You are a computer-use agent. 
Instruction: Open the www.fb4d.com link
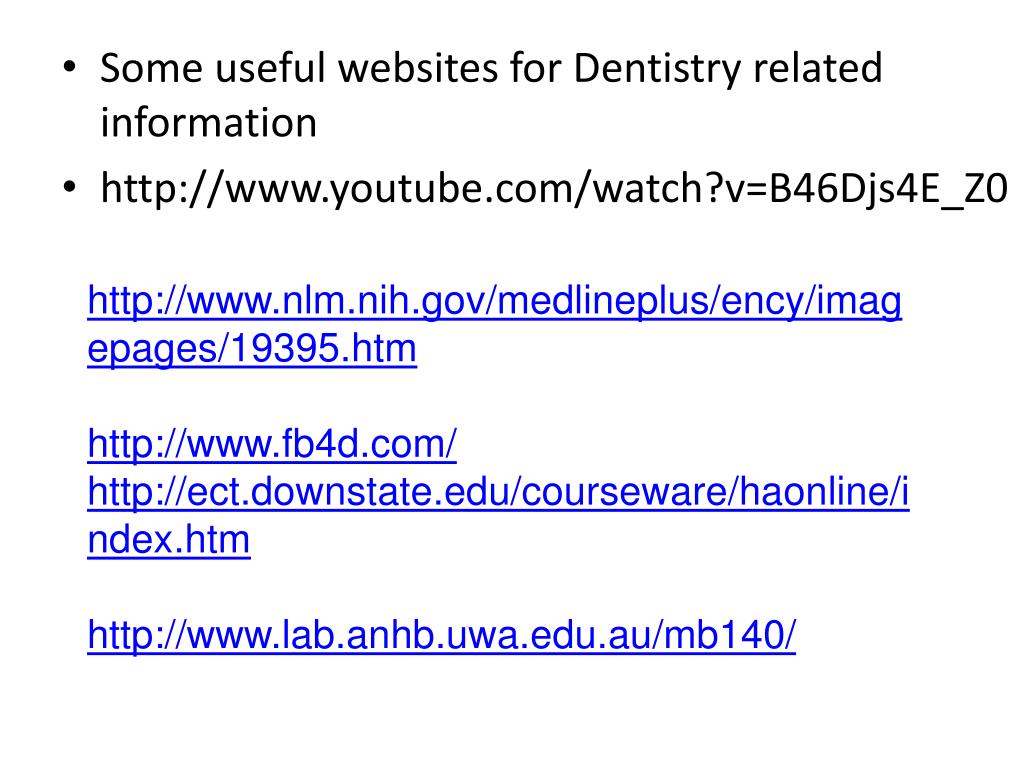point(272,445)
